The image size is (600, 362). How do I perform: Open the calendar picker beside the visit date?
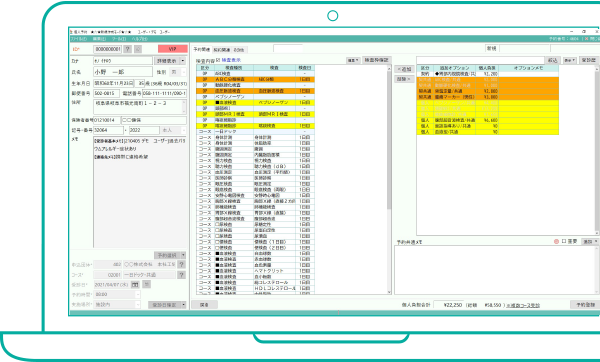click(135, 285)
